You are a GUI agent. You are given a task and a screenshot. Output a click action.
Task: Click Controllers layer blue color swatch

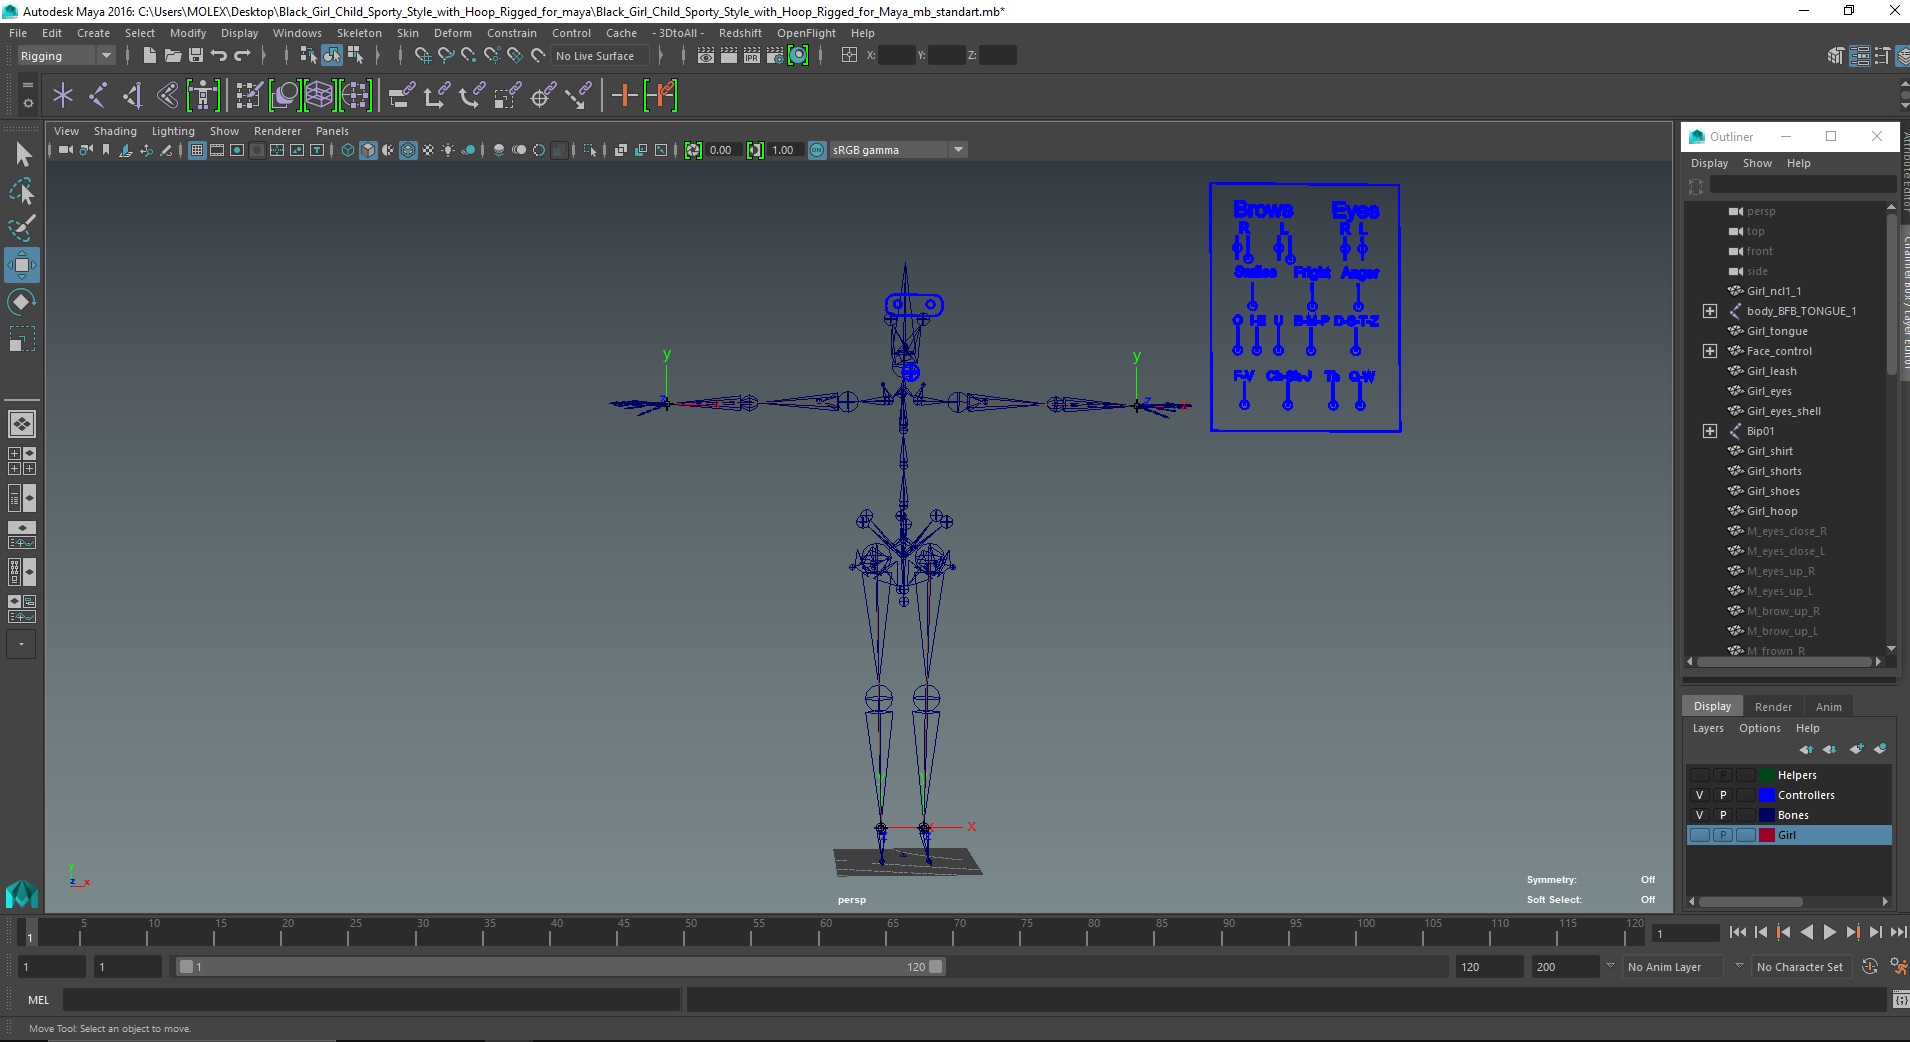pyautogui.click(x=1767, y=795)
